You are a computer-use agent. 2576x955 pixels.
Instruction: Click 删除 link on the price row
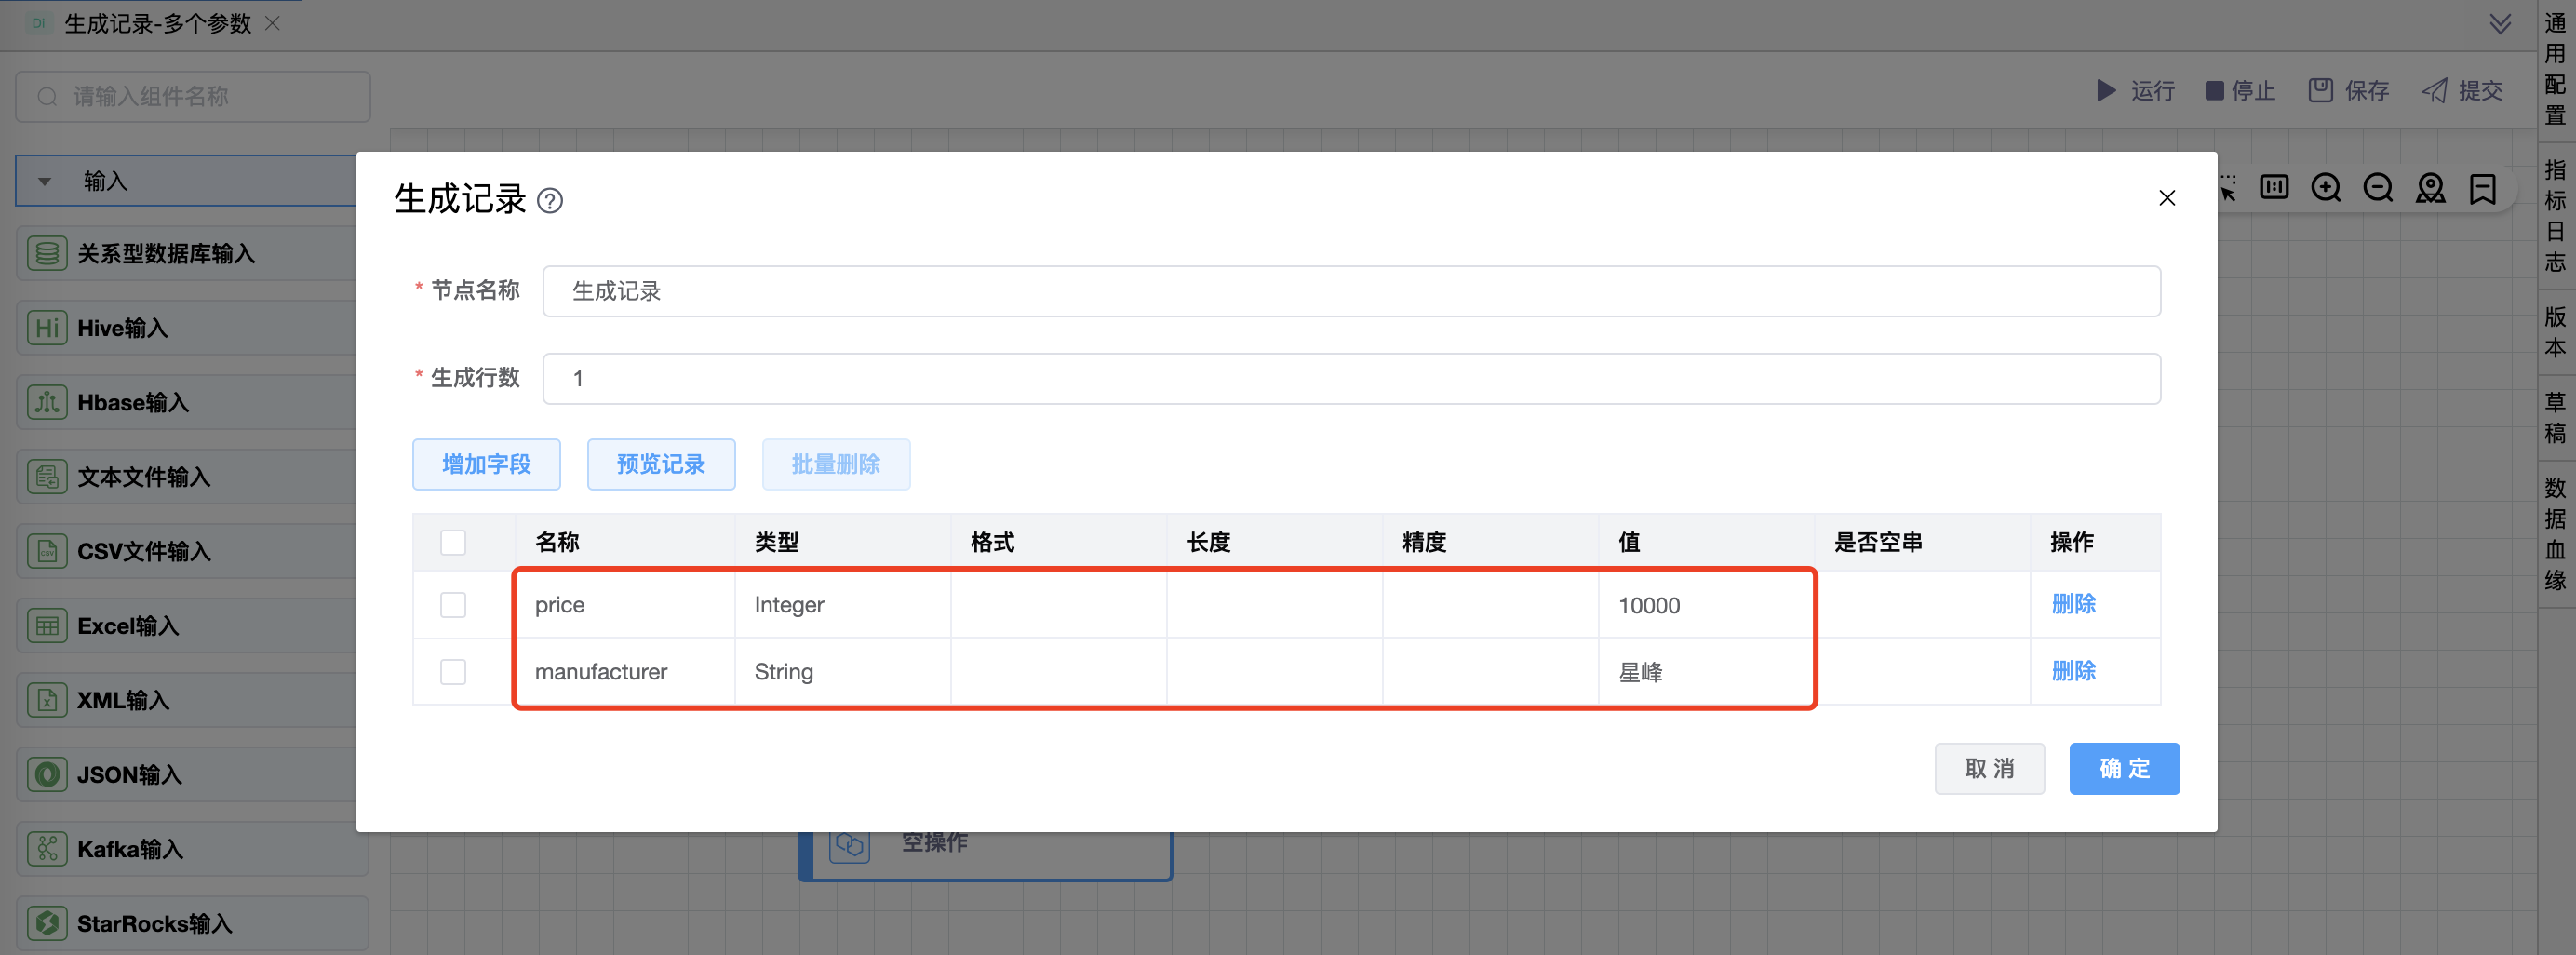click(2074, 604)
